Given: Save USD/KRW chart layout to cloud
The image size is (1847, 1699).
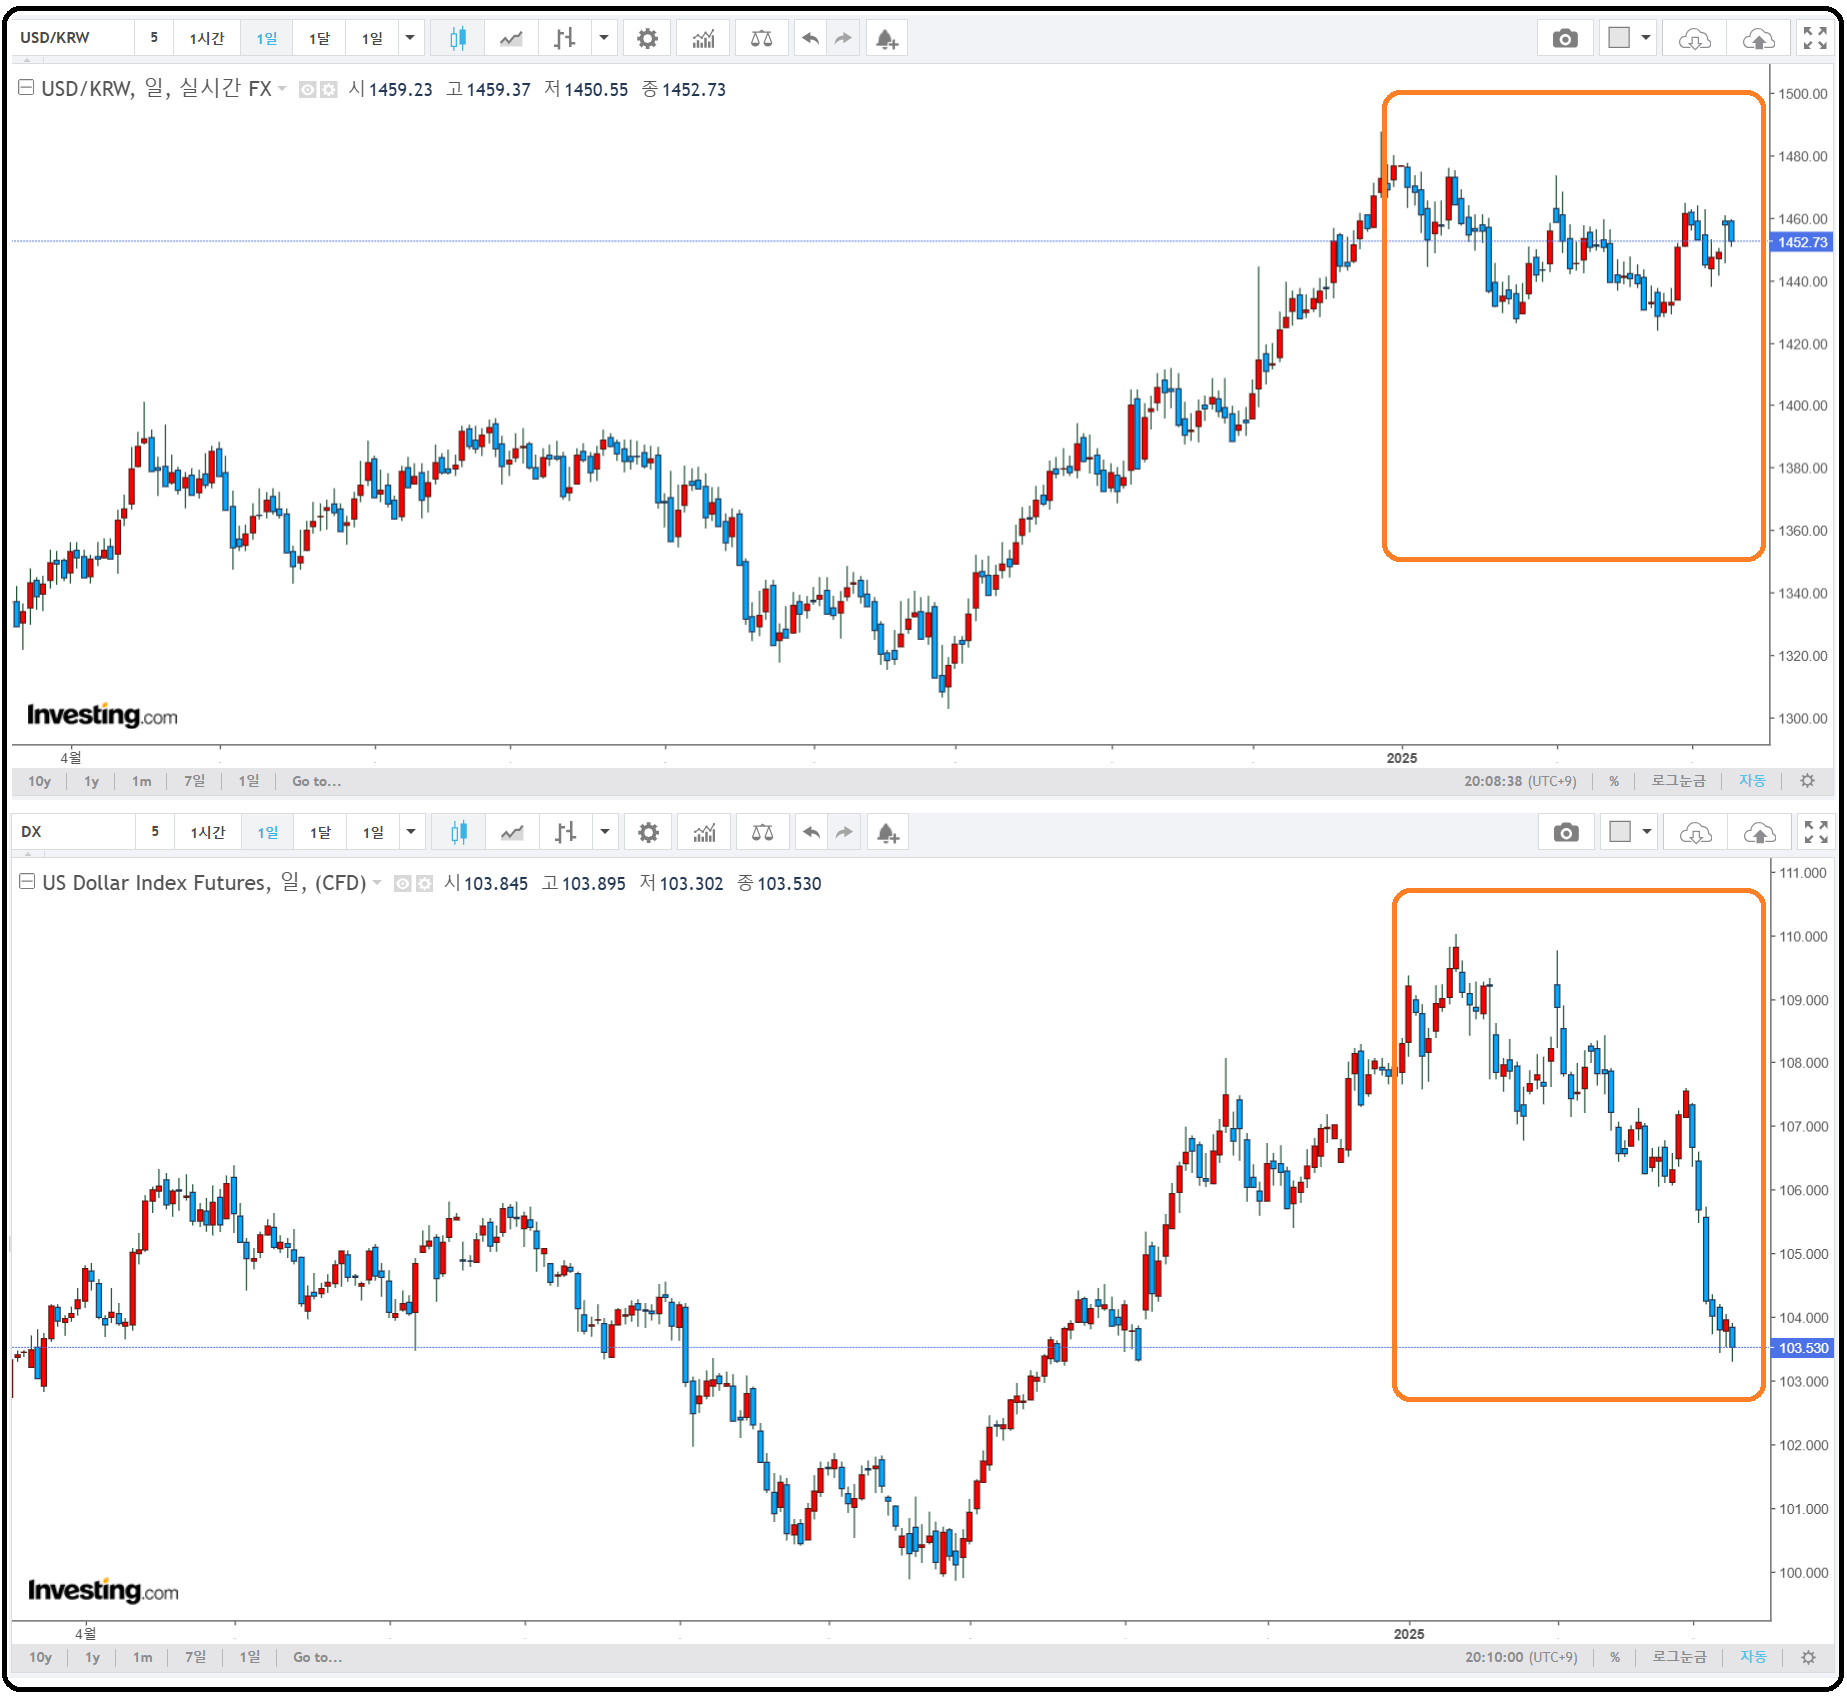Looking at the screenshot, I should coord(1759,39).
